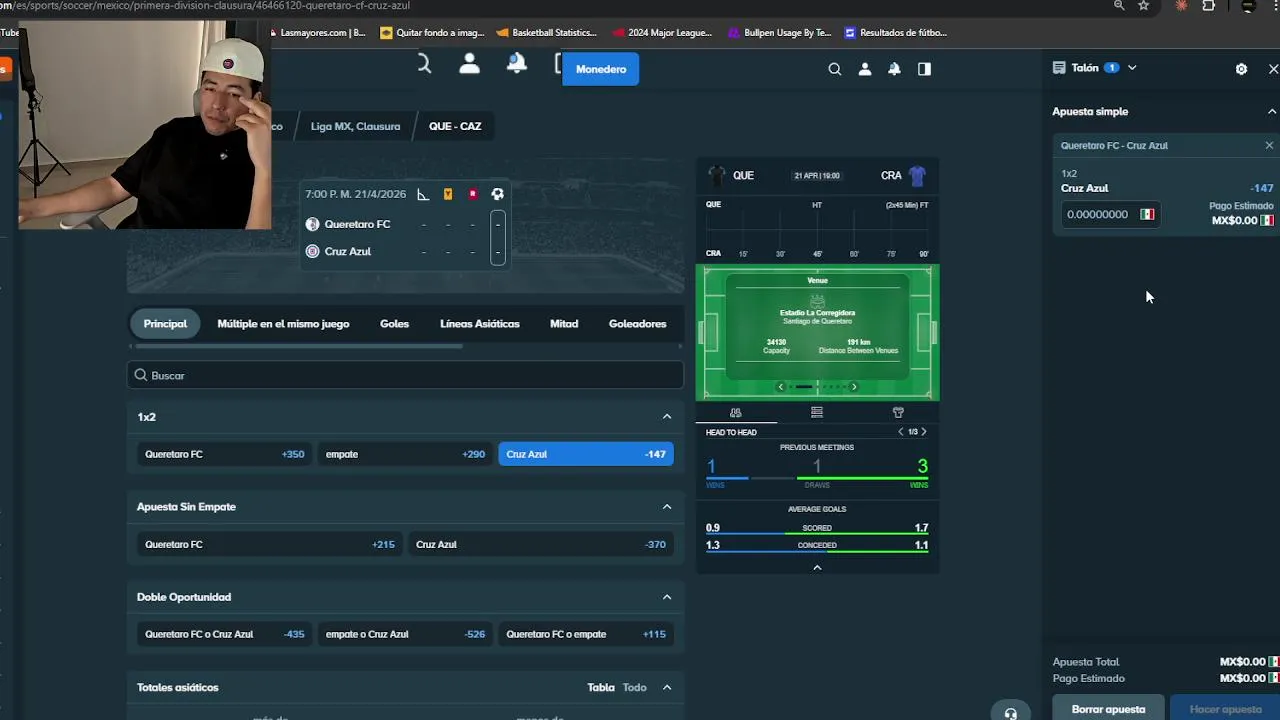
Task: Click Hacer apuesta button
Action: [1225, 708]
